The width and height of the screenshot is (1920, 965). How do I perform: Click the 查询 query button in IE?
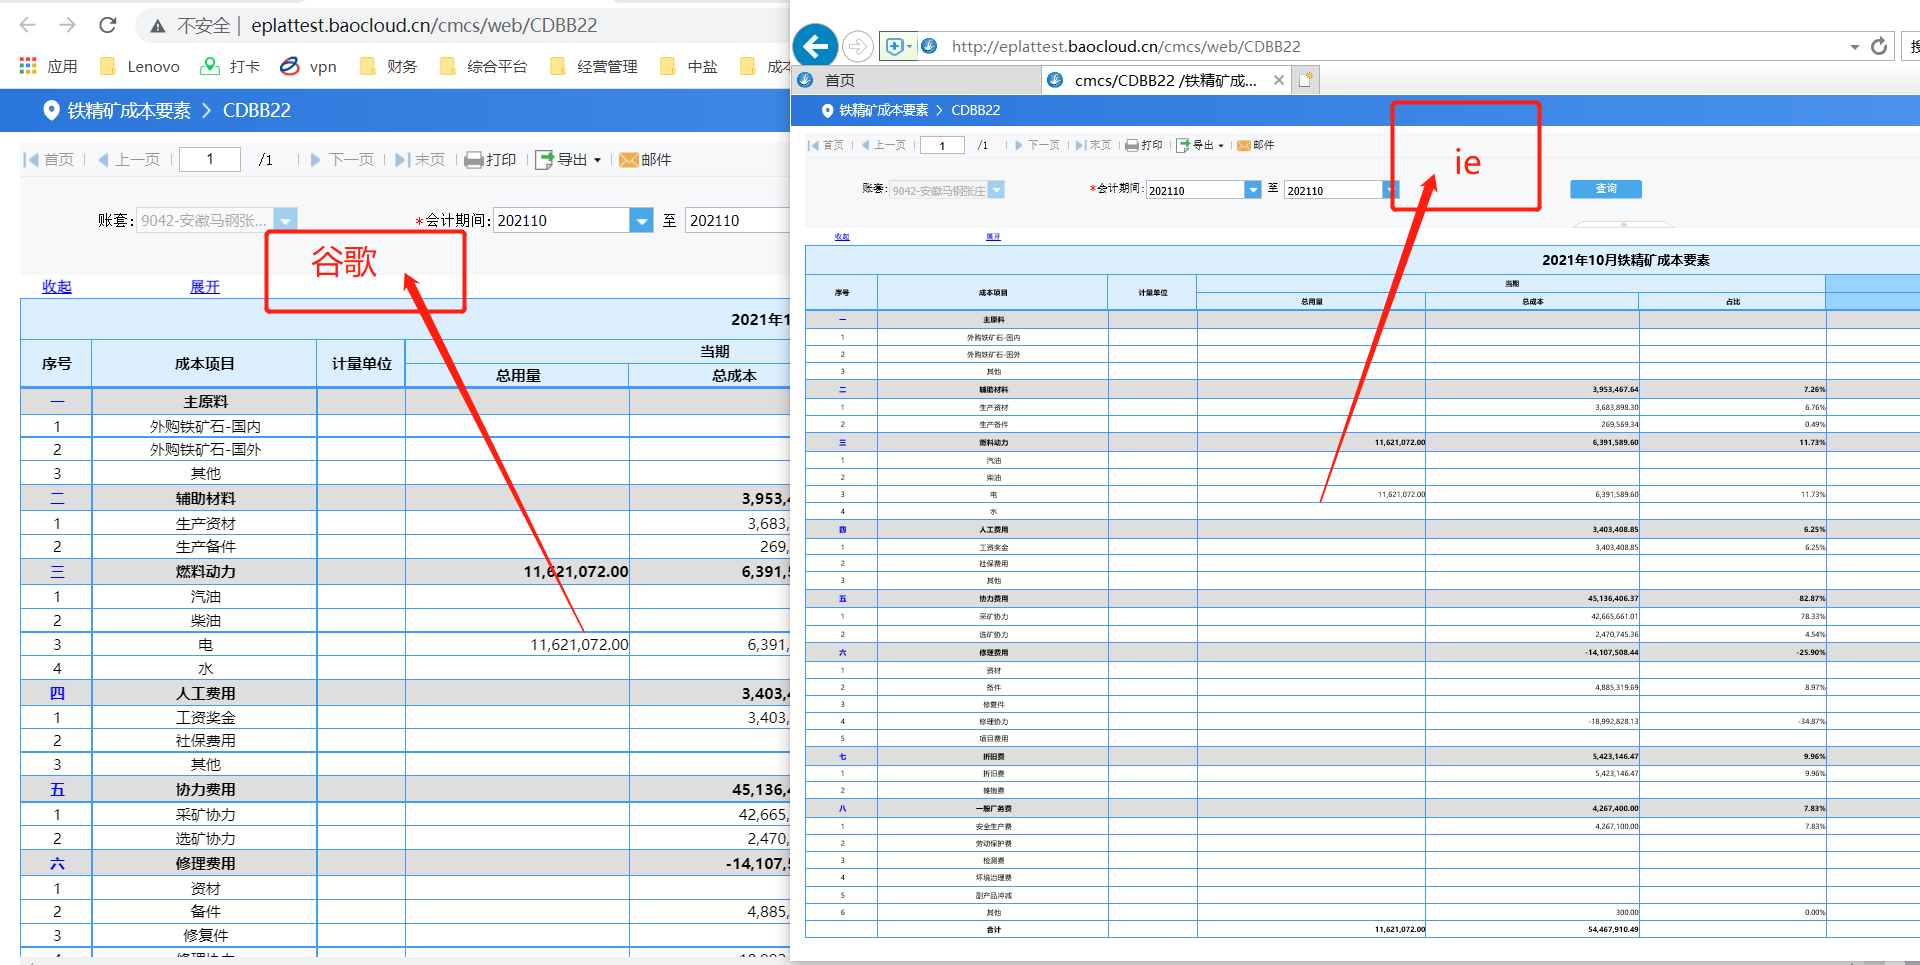pyautogui.click(x=1606, y=189)
